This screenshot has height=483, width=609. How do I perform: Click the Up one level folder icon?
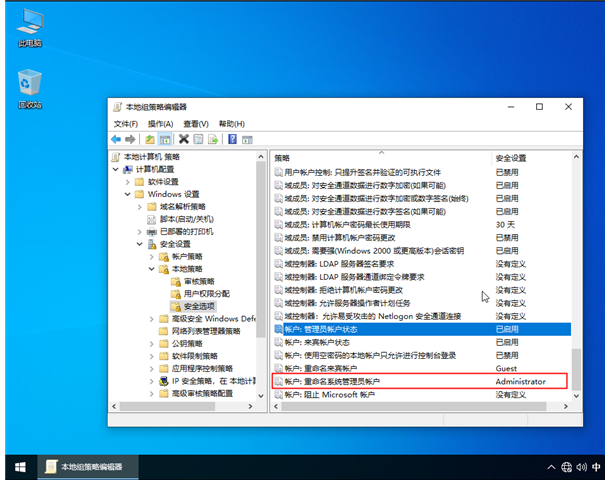[x=150, y=139]
